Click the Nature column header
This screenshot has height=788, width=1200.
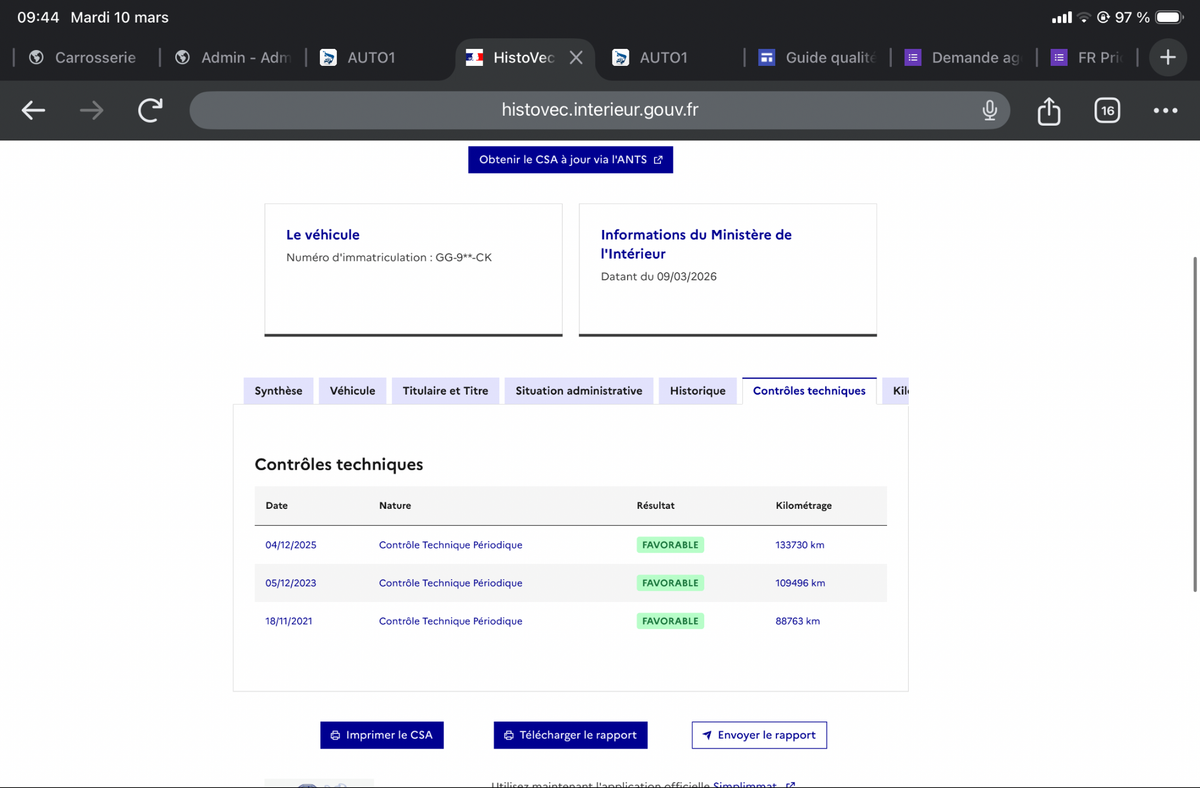pyautogui.click(x=395, y=506)
